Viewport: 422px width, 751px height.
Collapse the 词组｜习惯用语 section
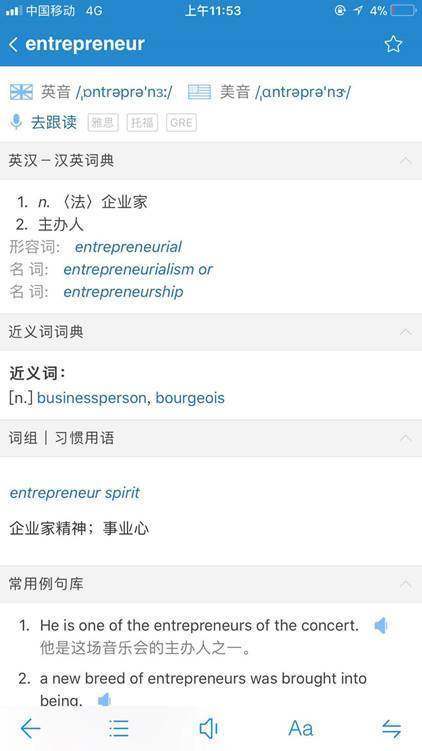click(x=406, y=438)
